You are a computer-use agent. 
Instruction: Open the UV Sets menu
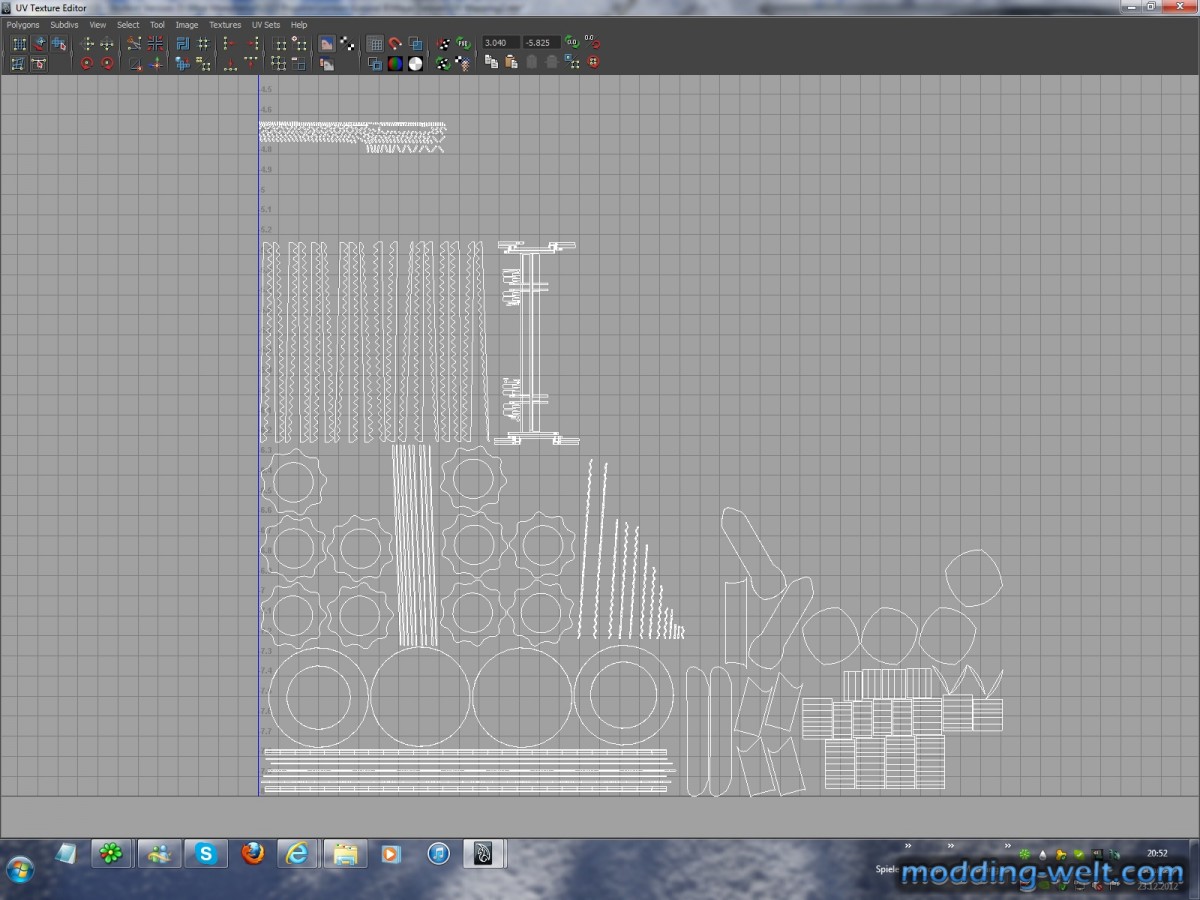(266, 24)
